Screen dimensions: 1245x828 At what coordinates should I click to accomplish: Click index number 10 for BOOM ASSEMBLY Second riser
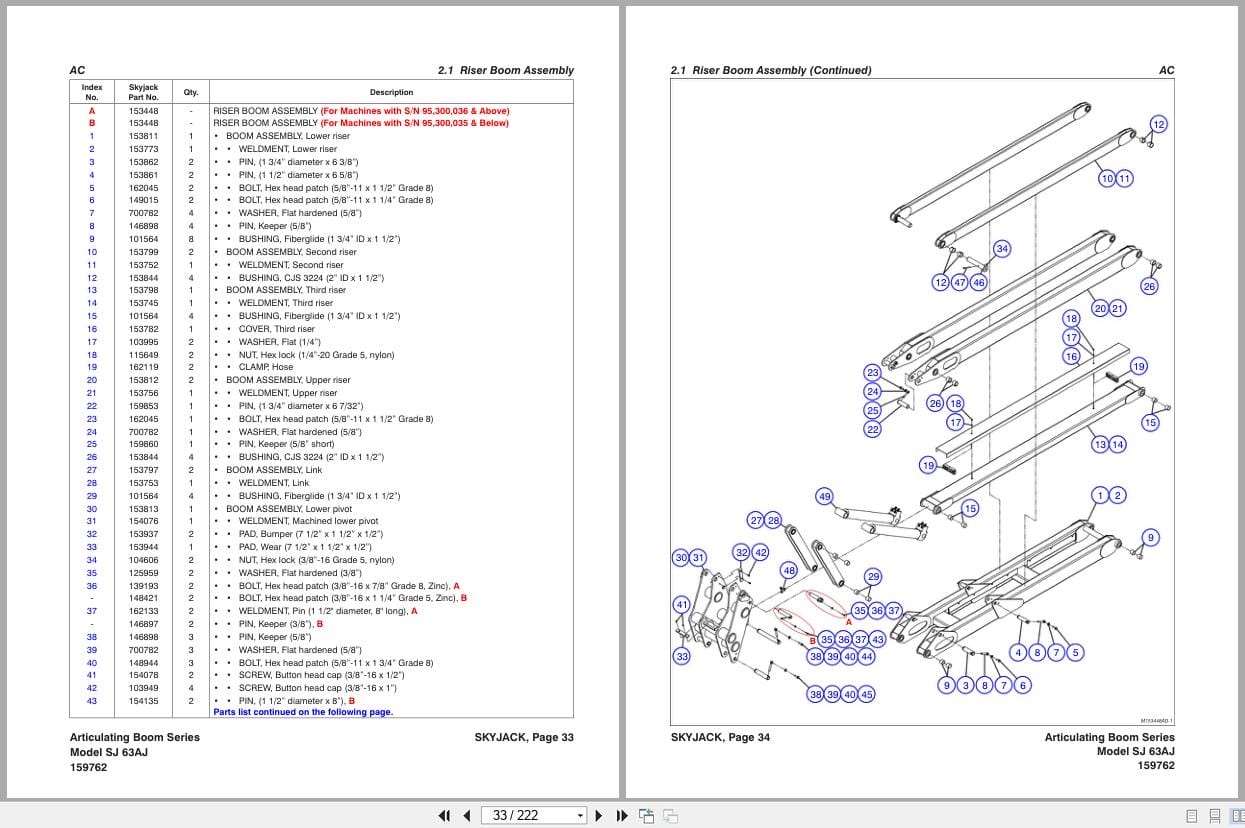[x=91, y=251]
